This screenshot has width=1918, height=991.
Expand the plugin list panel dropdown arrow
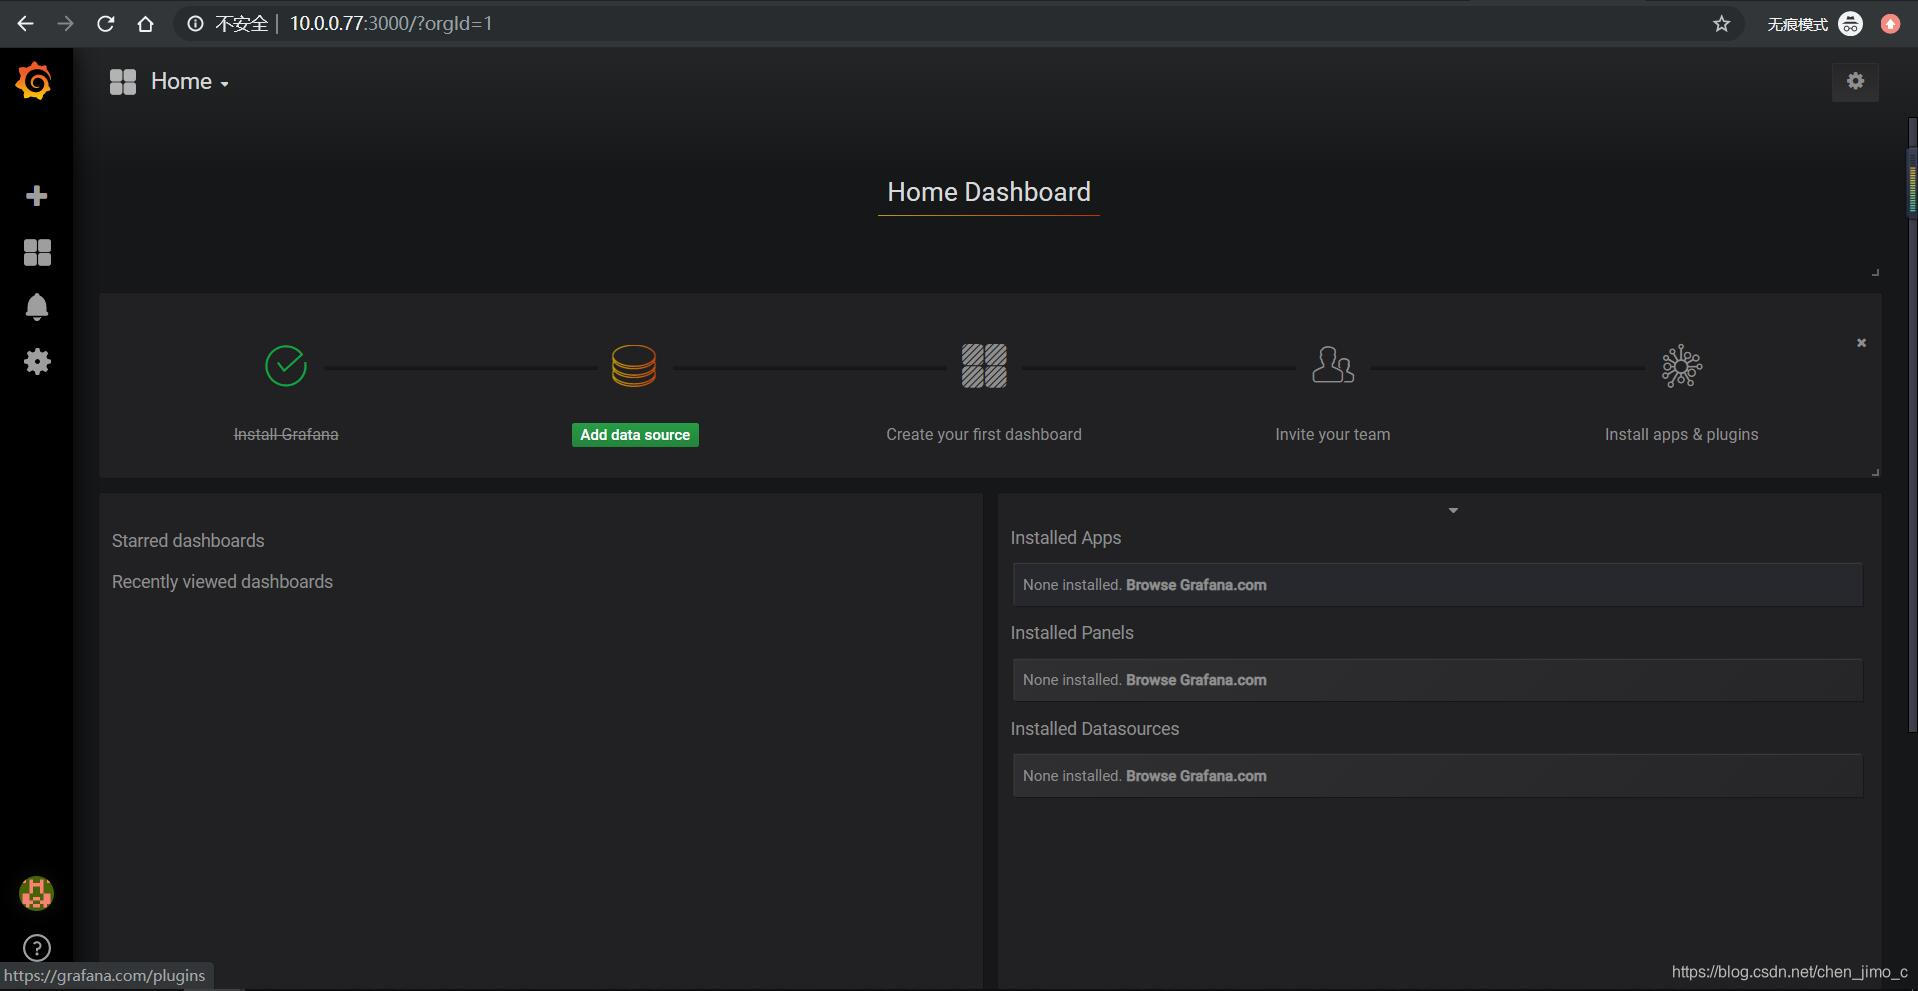tap(1453, 511)
